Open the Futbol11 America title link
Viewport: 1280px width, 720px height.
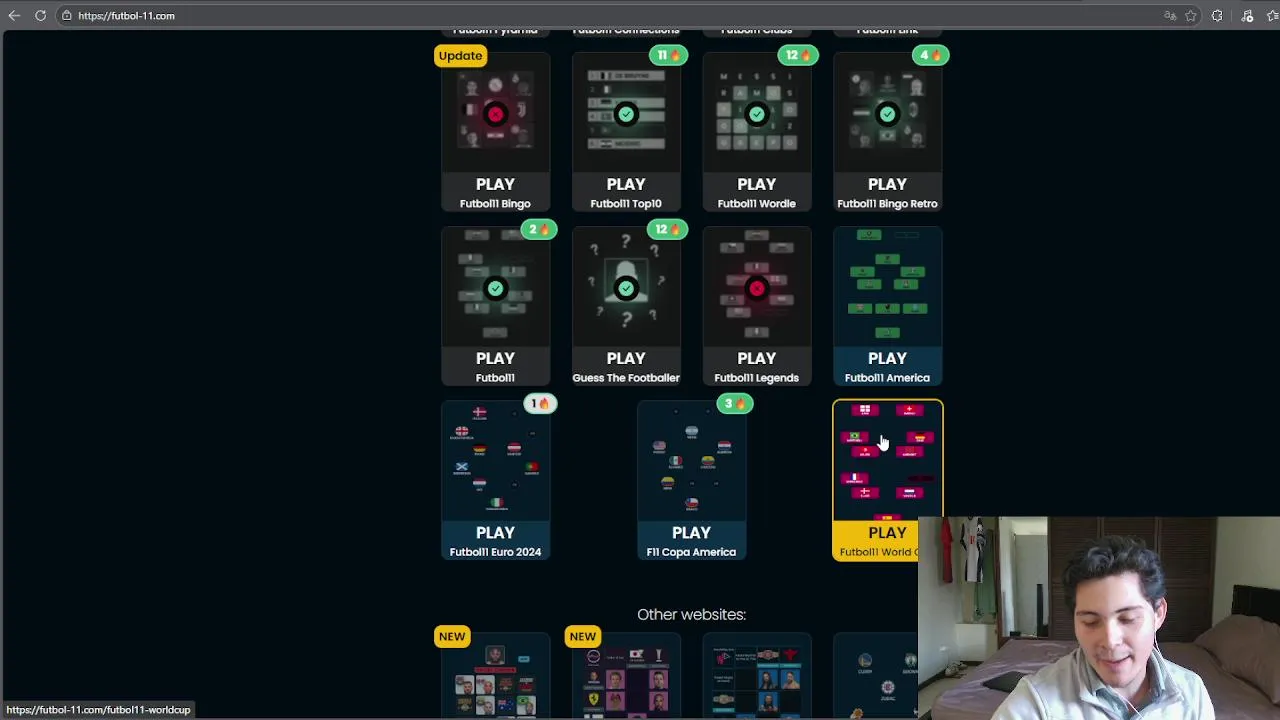coord(887,378)
